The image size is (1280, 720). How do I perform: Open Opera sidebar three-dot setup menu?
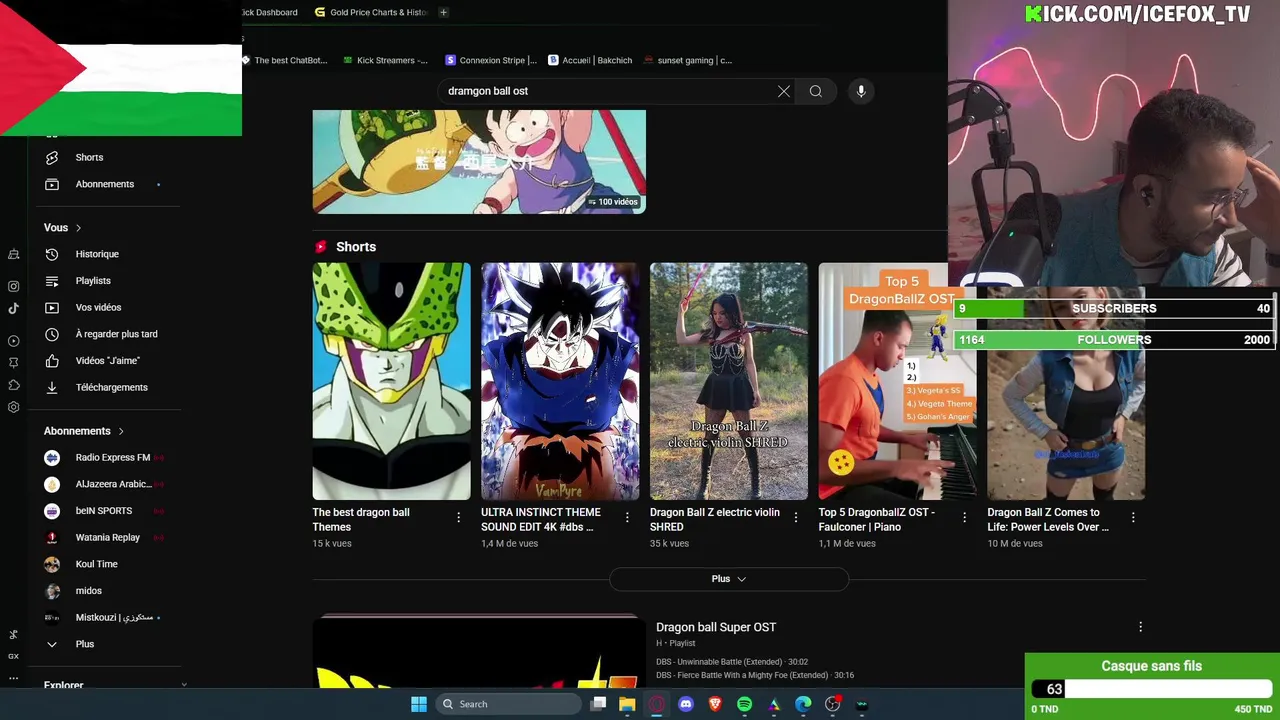point(14,678)
